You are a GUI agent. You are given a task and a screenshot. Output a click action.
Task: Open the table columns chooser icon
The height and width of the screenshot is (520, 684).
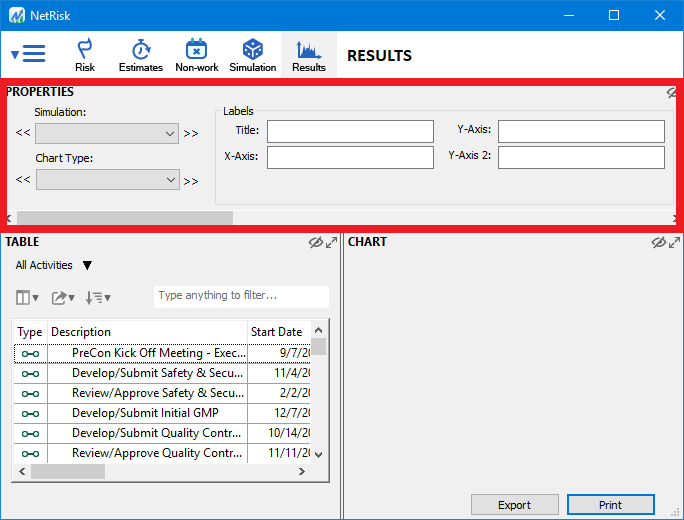point(27,297)
